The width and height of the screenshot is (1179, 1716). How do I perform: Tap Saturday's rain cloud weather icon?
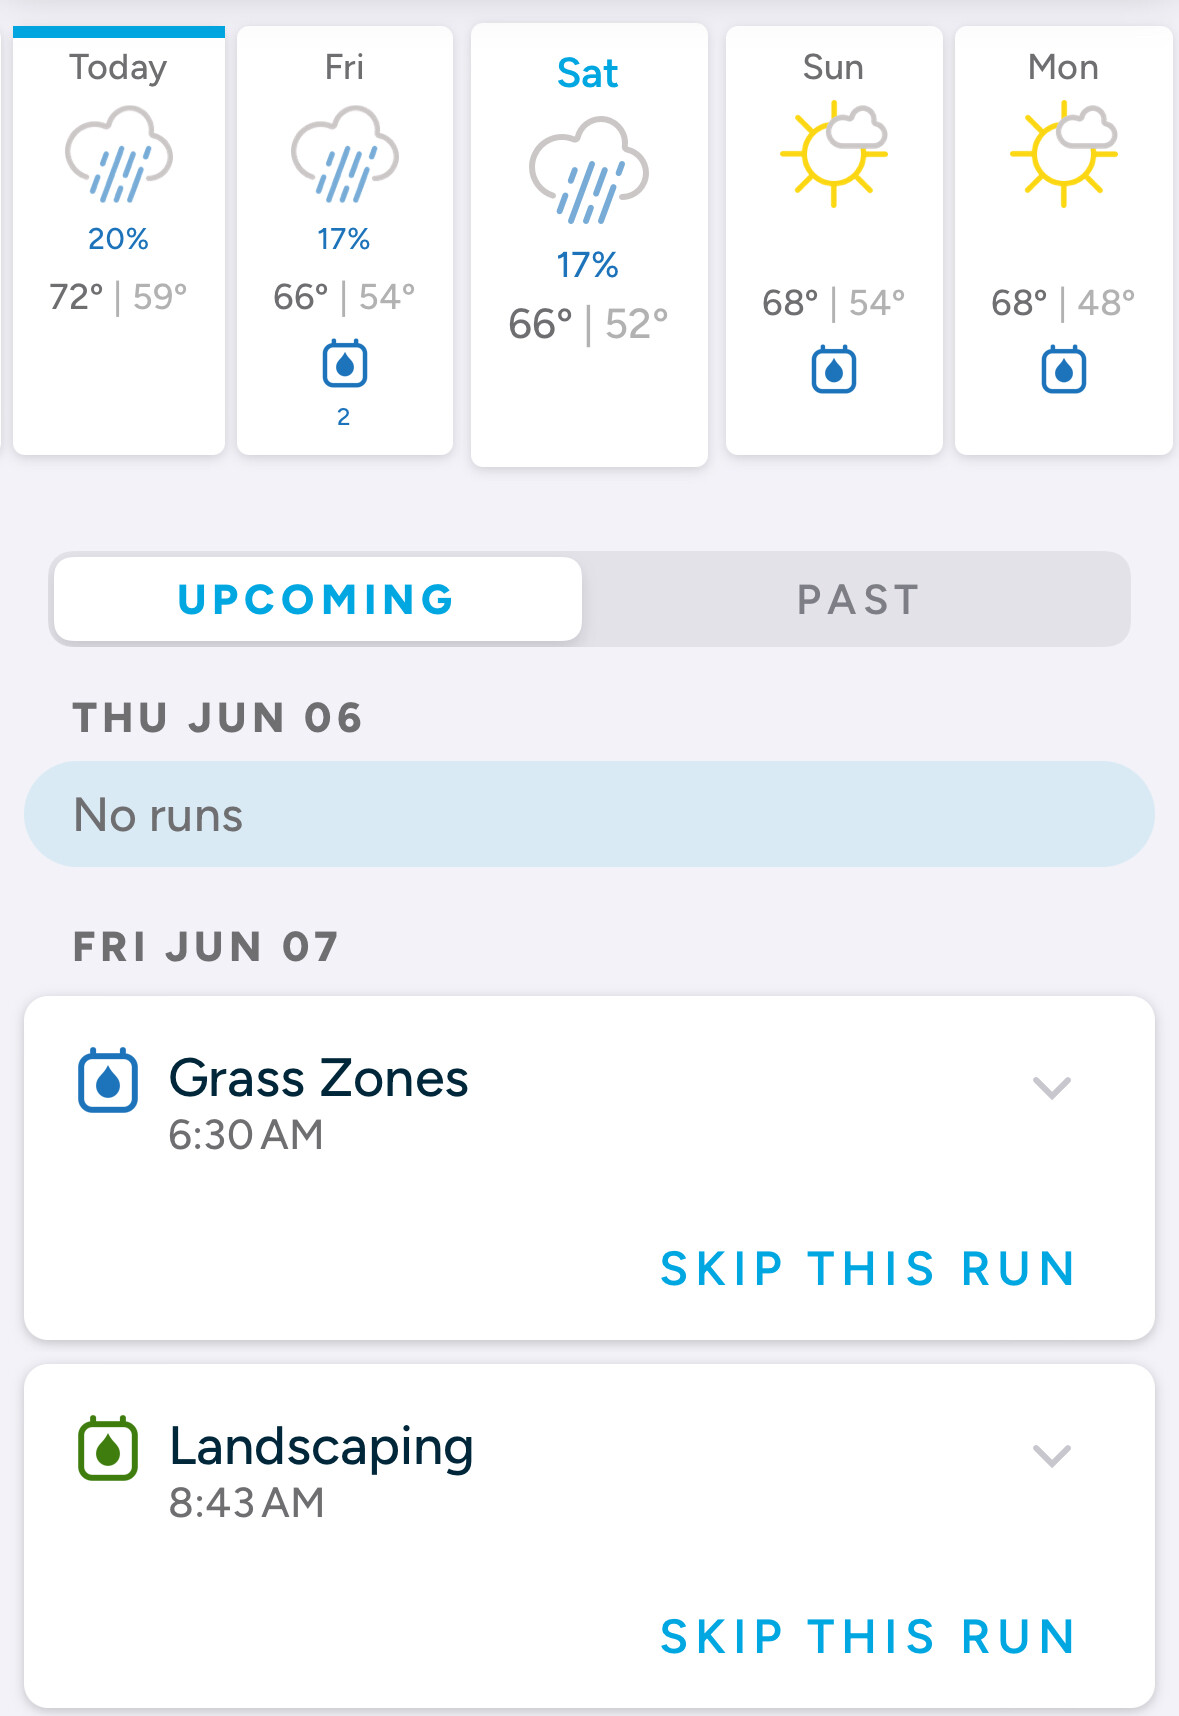pyautogui.click(x=589, y=170)
